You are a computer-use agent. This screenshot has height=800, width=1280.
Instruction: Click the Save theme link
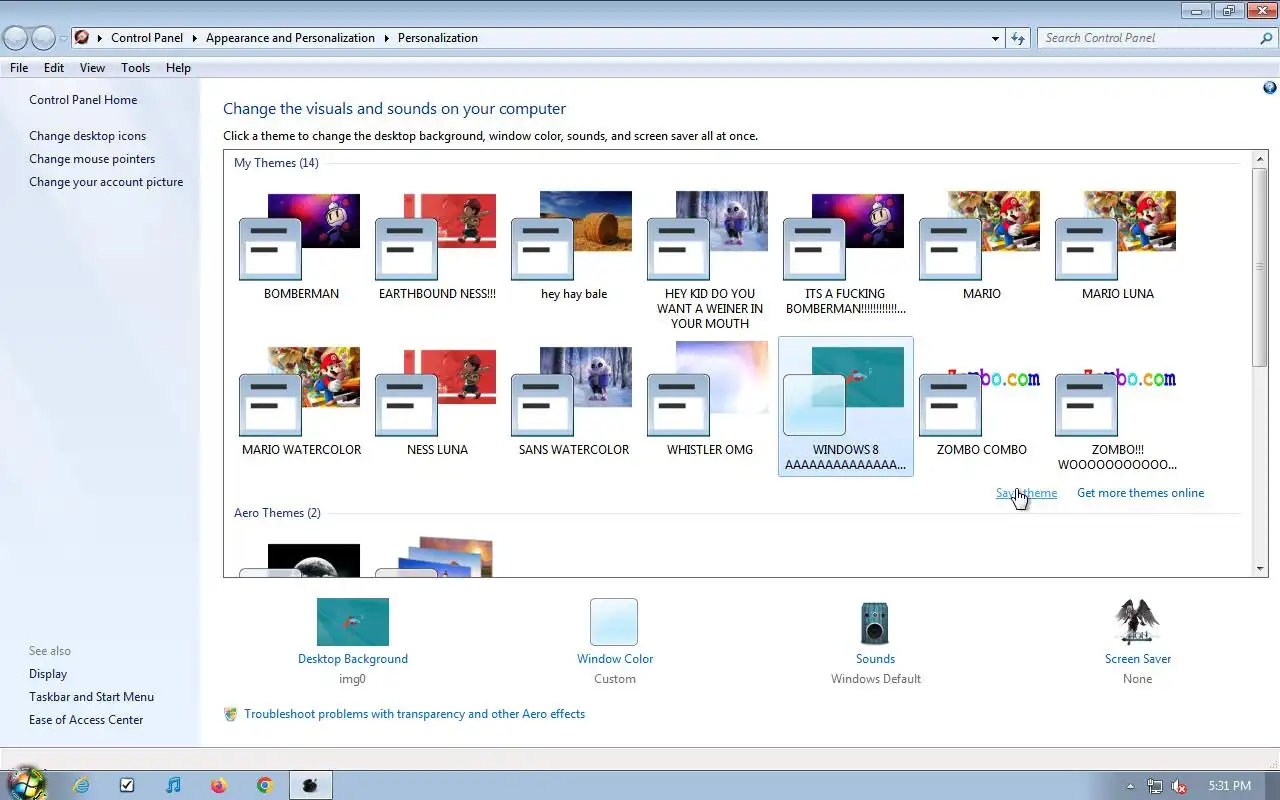pyautogui.click(x=1026, y=493)
